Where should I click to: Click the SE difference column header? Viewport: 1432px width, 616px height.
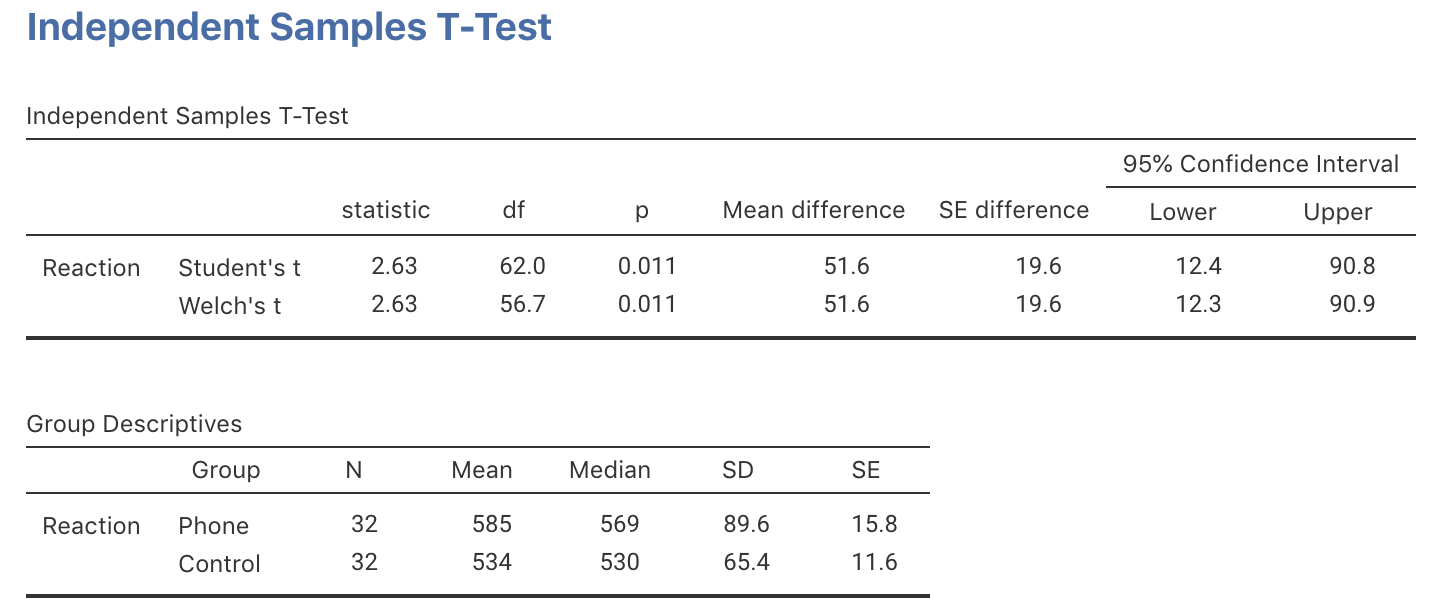click(1013, 210)
